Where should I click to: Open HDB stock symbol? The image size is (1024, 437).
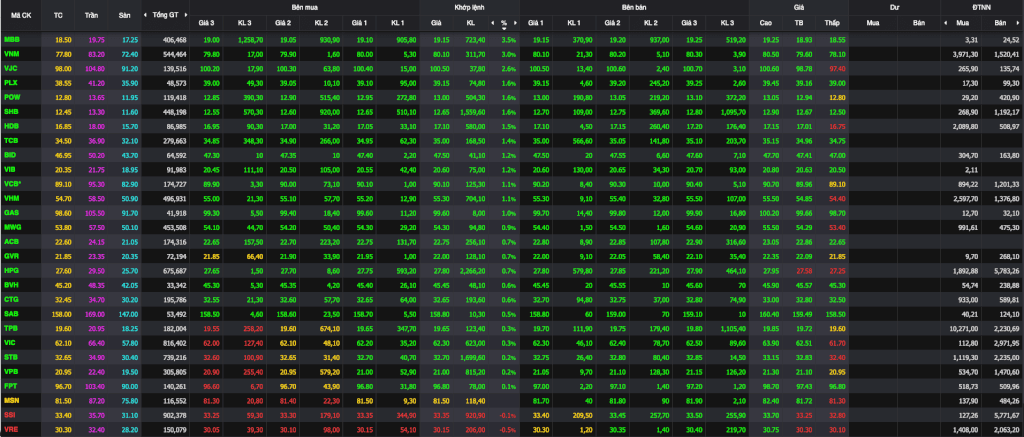(11, 125)
